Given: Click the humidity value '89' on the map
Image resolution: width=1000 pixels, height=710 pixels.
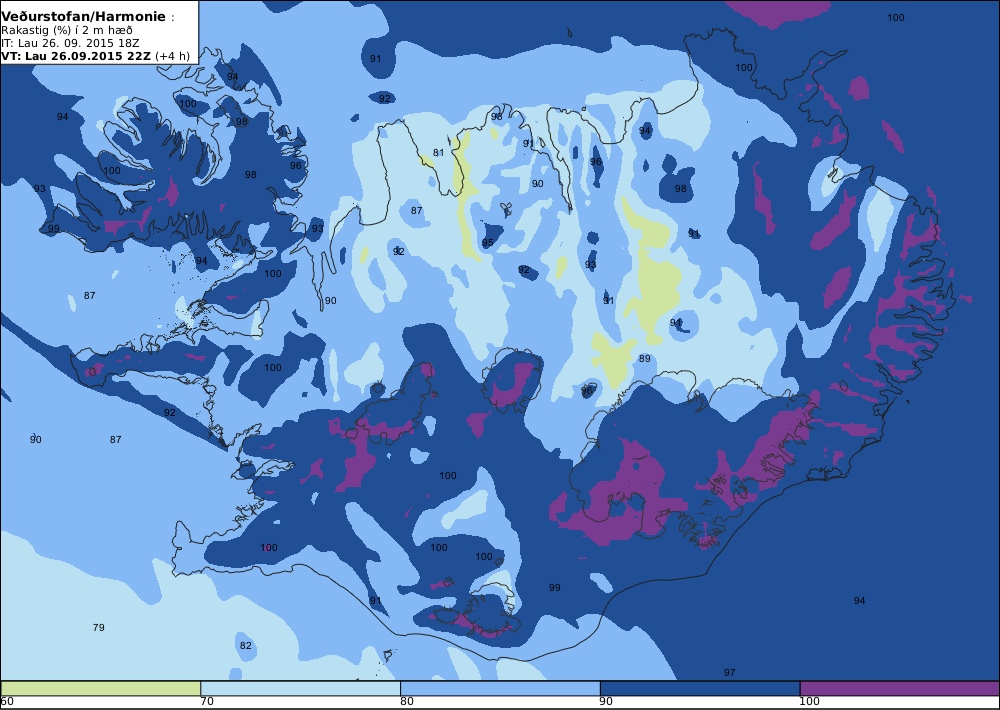Looking at the screenshot, I should 645,359.
